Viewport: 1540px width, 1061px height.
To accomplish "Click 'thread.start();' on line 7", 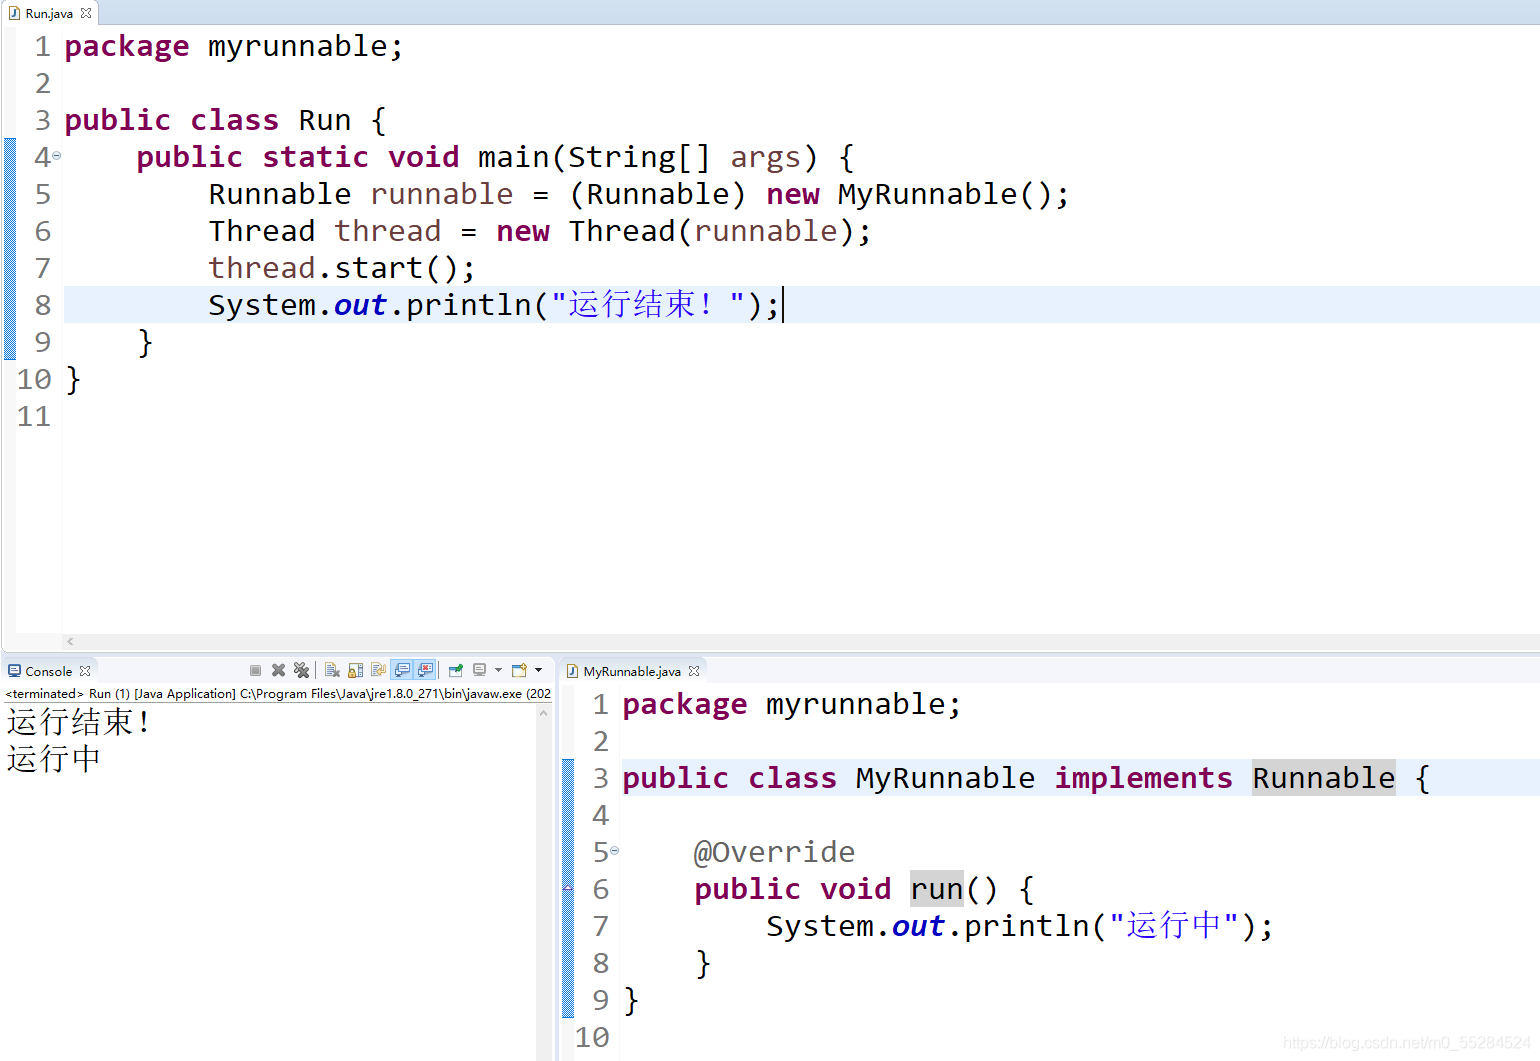I will (341, 268).
